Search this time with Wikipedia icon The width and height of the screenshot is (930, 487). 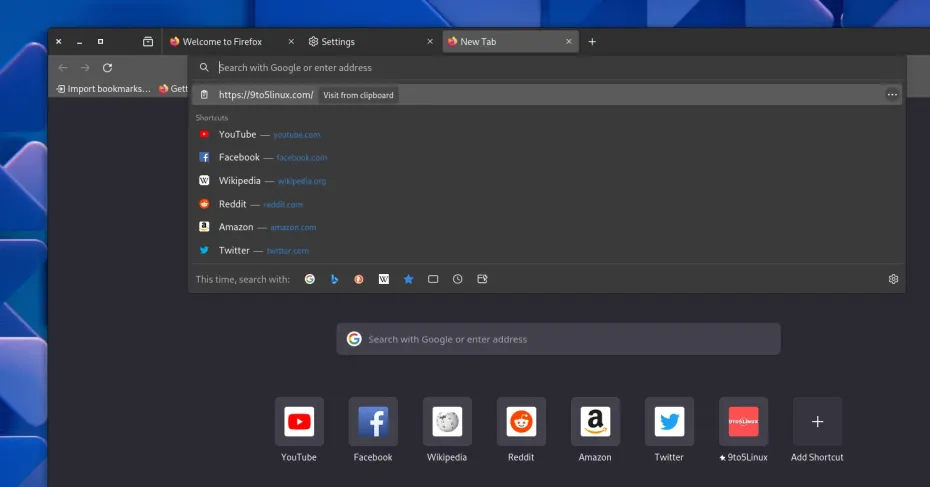tap(384, 279)
